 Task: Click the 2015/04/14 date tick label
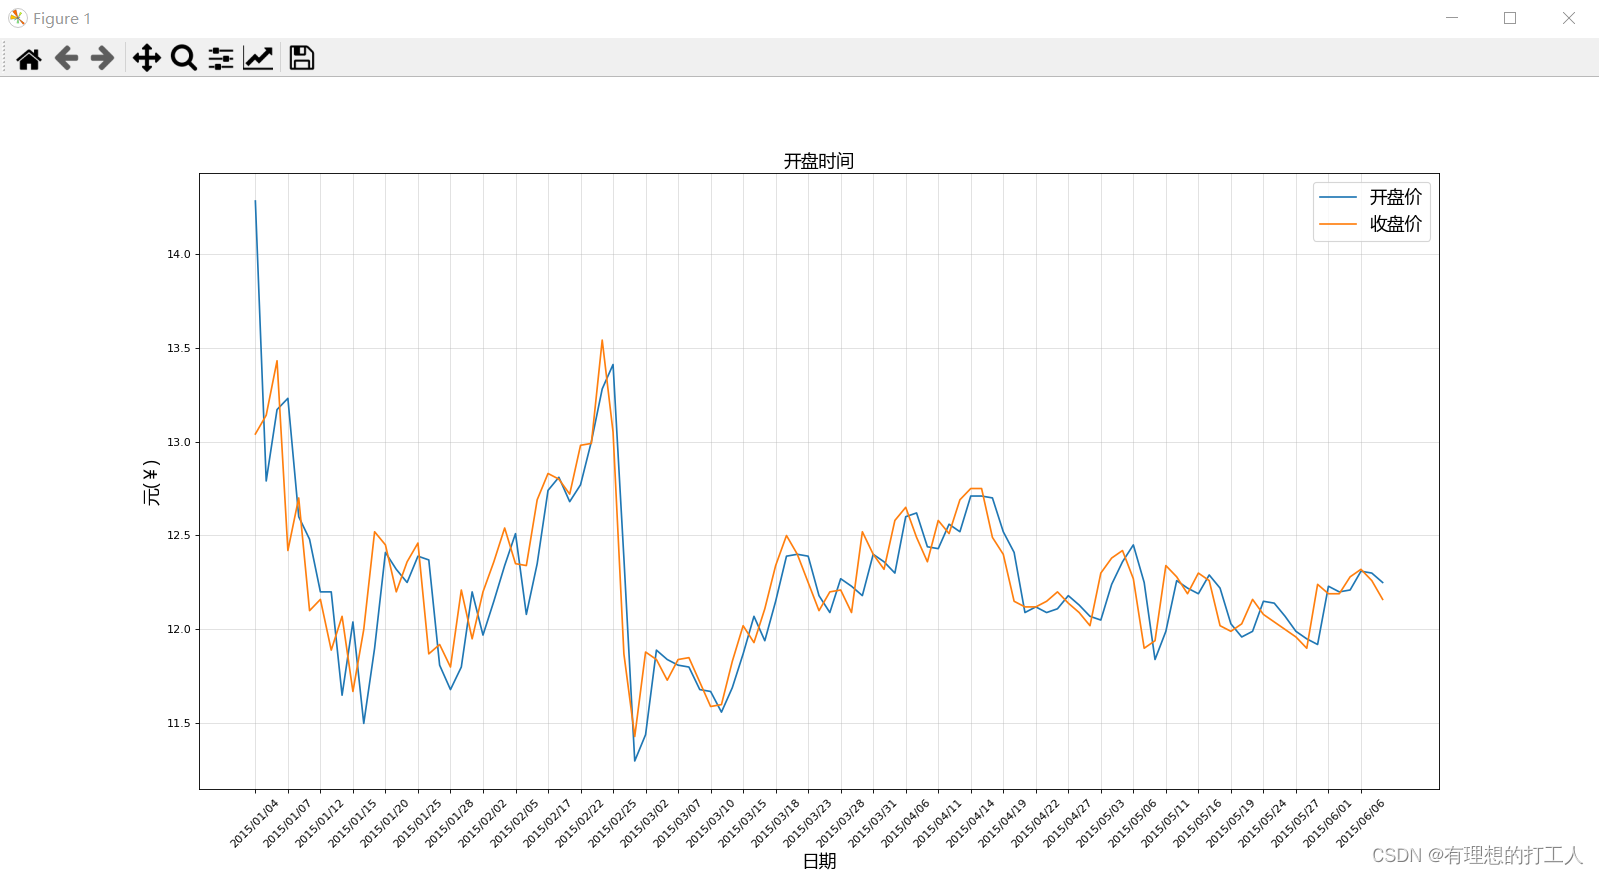coord(970,824)
